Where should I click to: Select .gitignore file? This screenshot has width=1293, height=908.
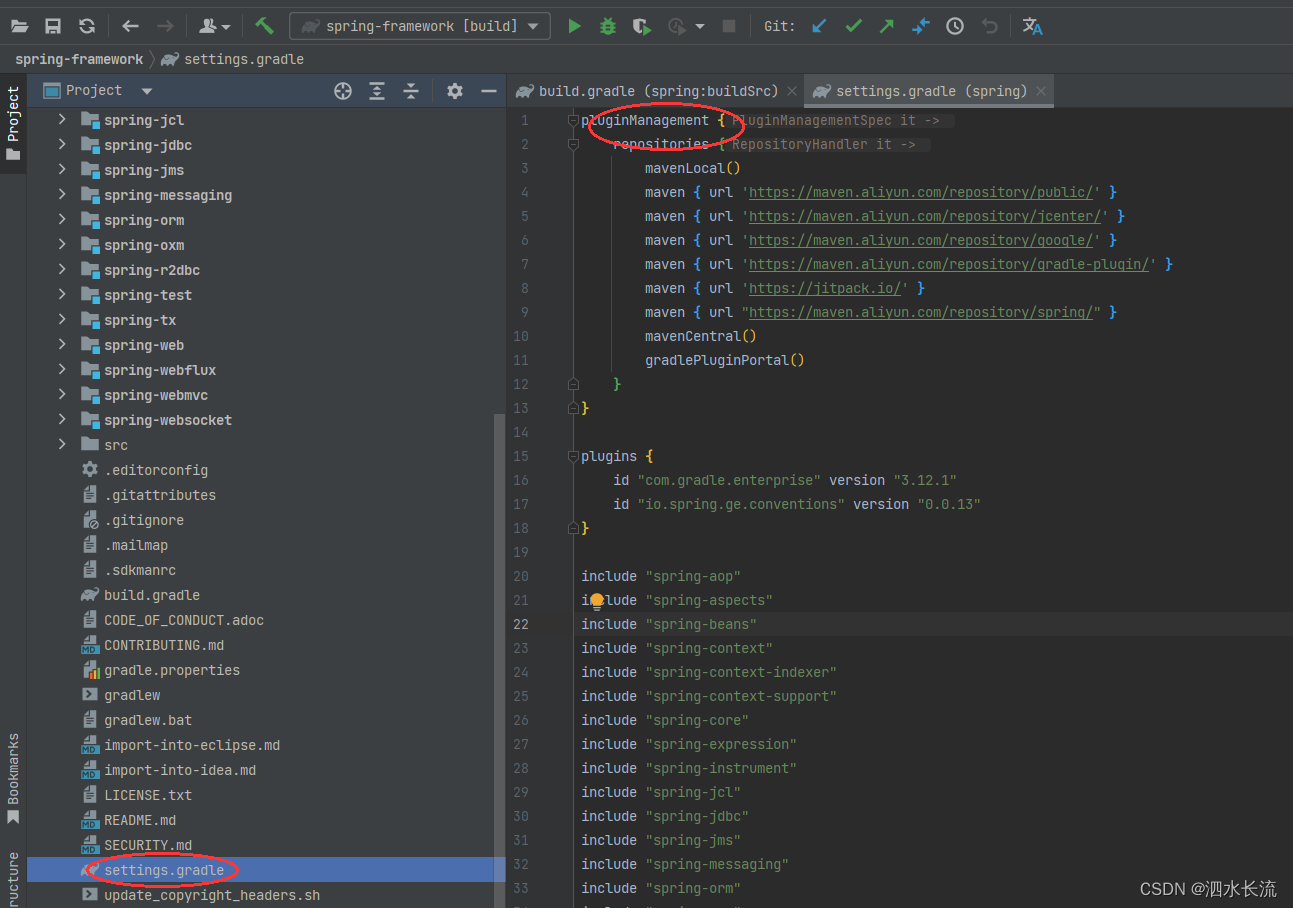tap(144, 520)
